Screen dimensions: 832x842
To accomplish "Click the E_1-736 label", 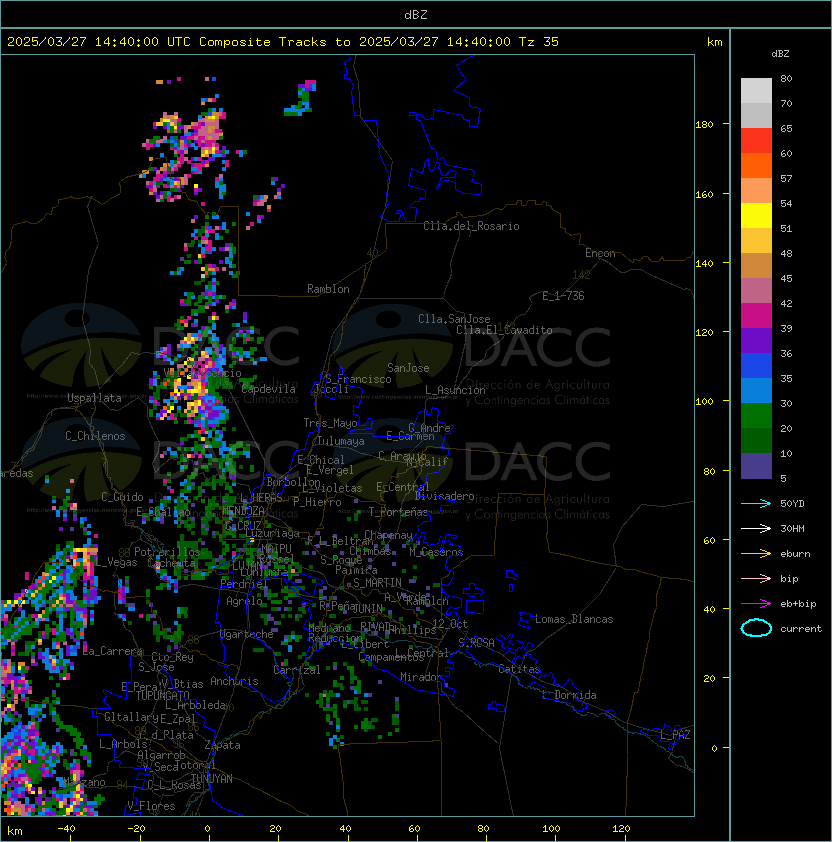I will point(563,296).
